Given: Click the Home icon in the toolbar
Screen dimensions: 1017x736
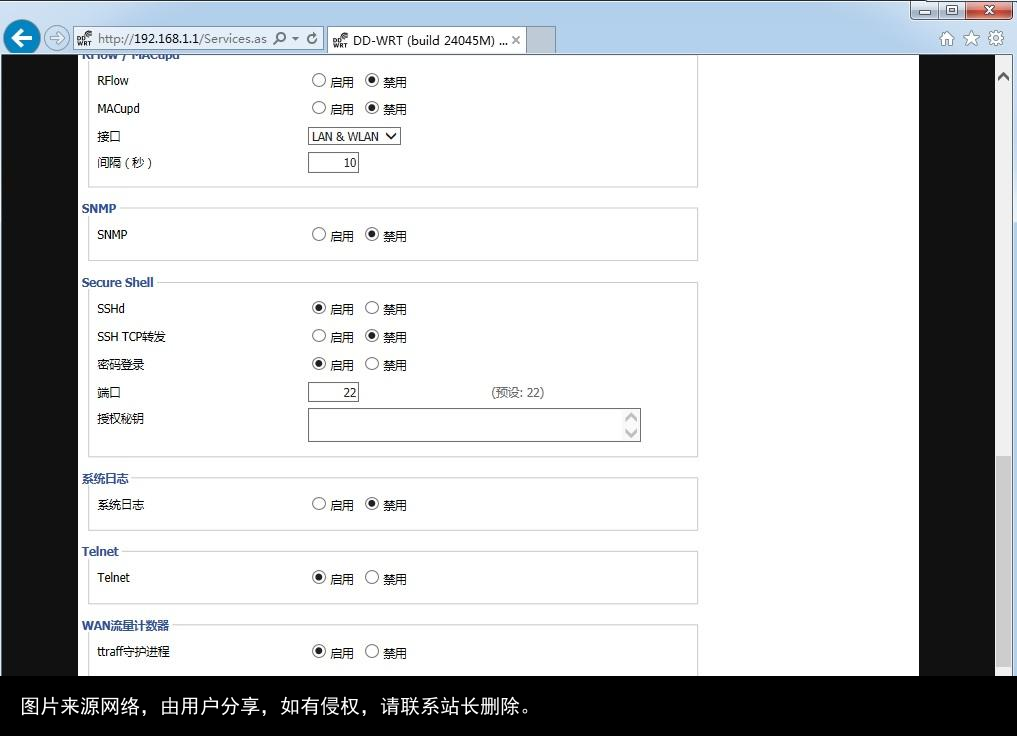Looking at the screenshot, I should (x=946, y=37).
